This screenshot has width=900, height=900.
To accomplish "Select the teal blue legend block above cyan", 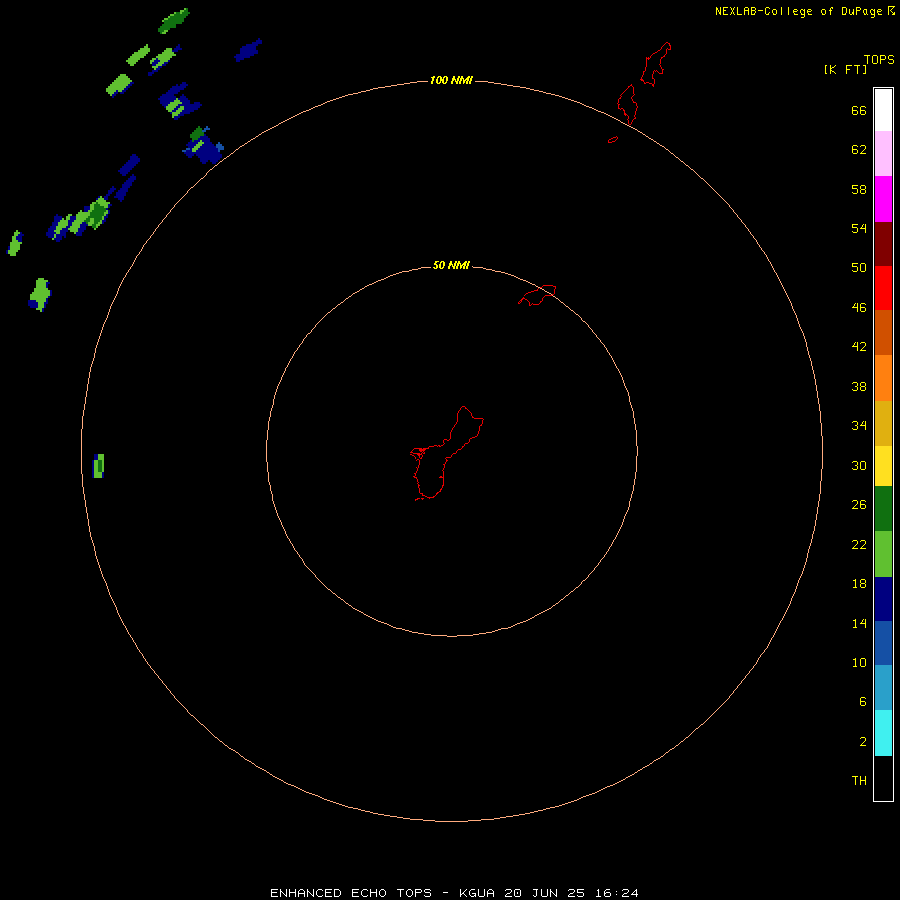I will 883,687.
